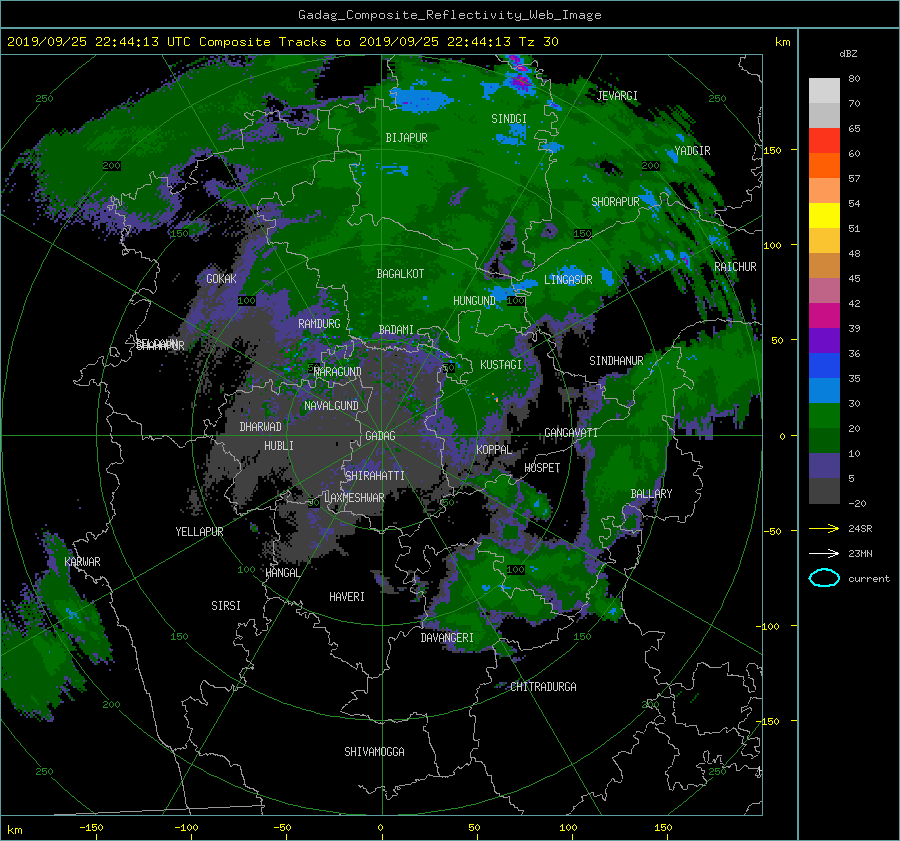
Task: Click the LAXMESHWAR city label
Action: 354,498
